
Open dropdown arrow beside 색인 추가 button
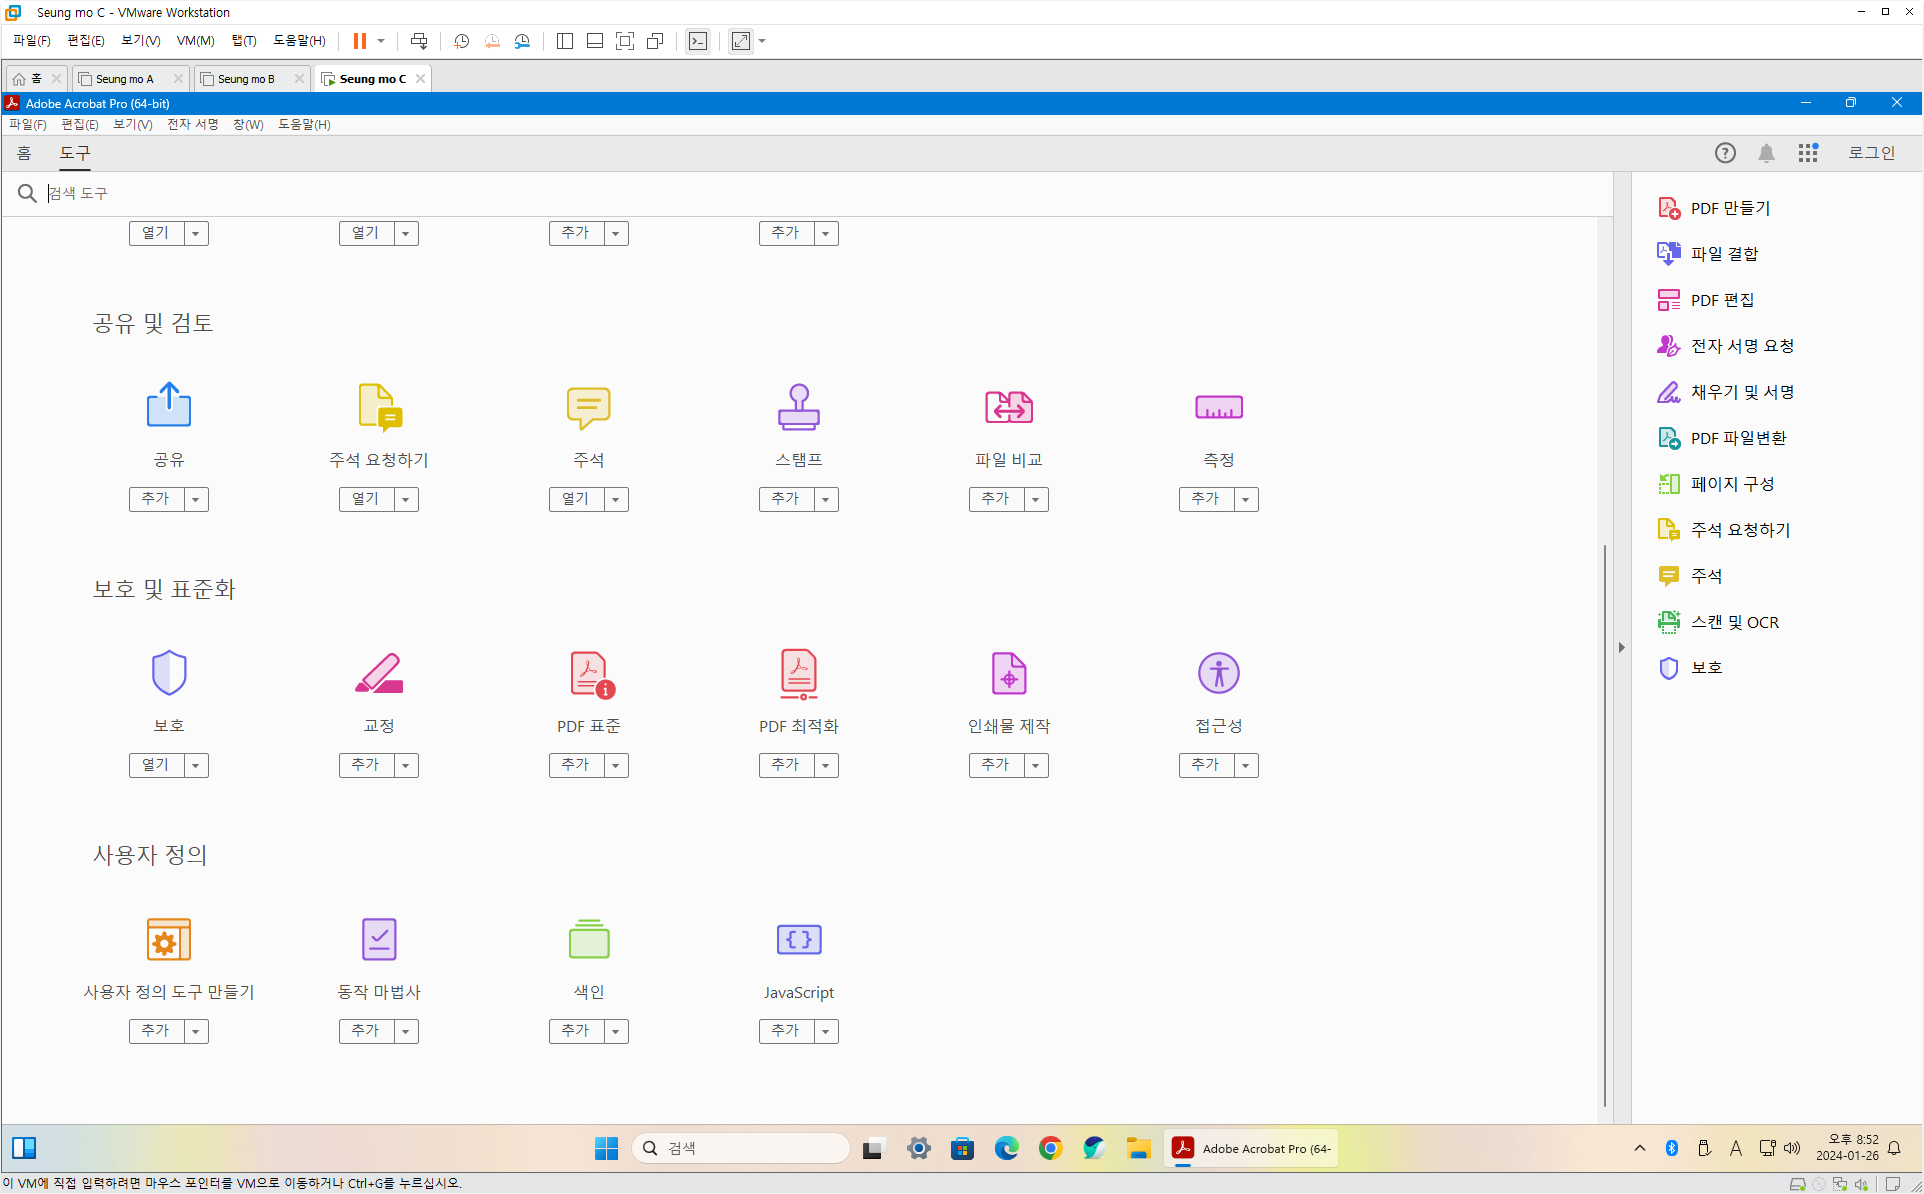(x=616, y=1031)
